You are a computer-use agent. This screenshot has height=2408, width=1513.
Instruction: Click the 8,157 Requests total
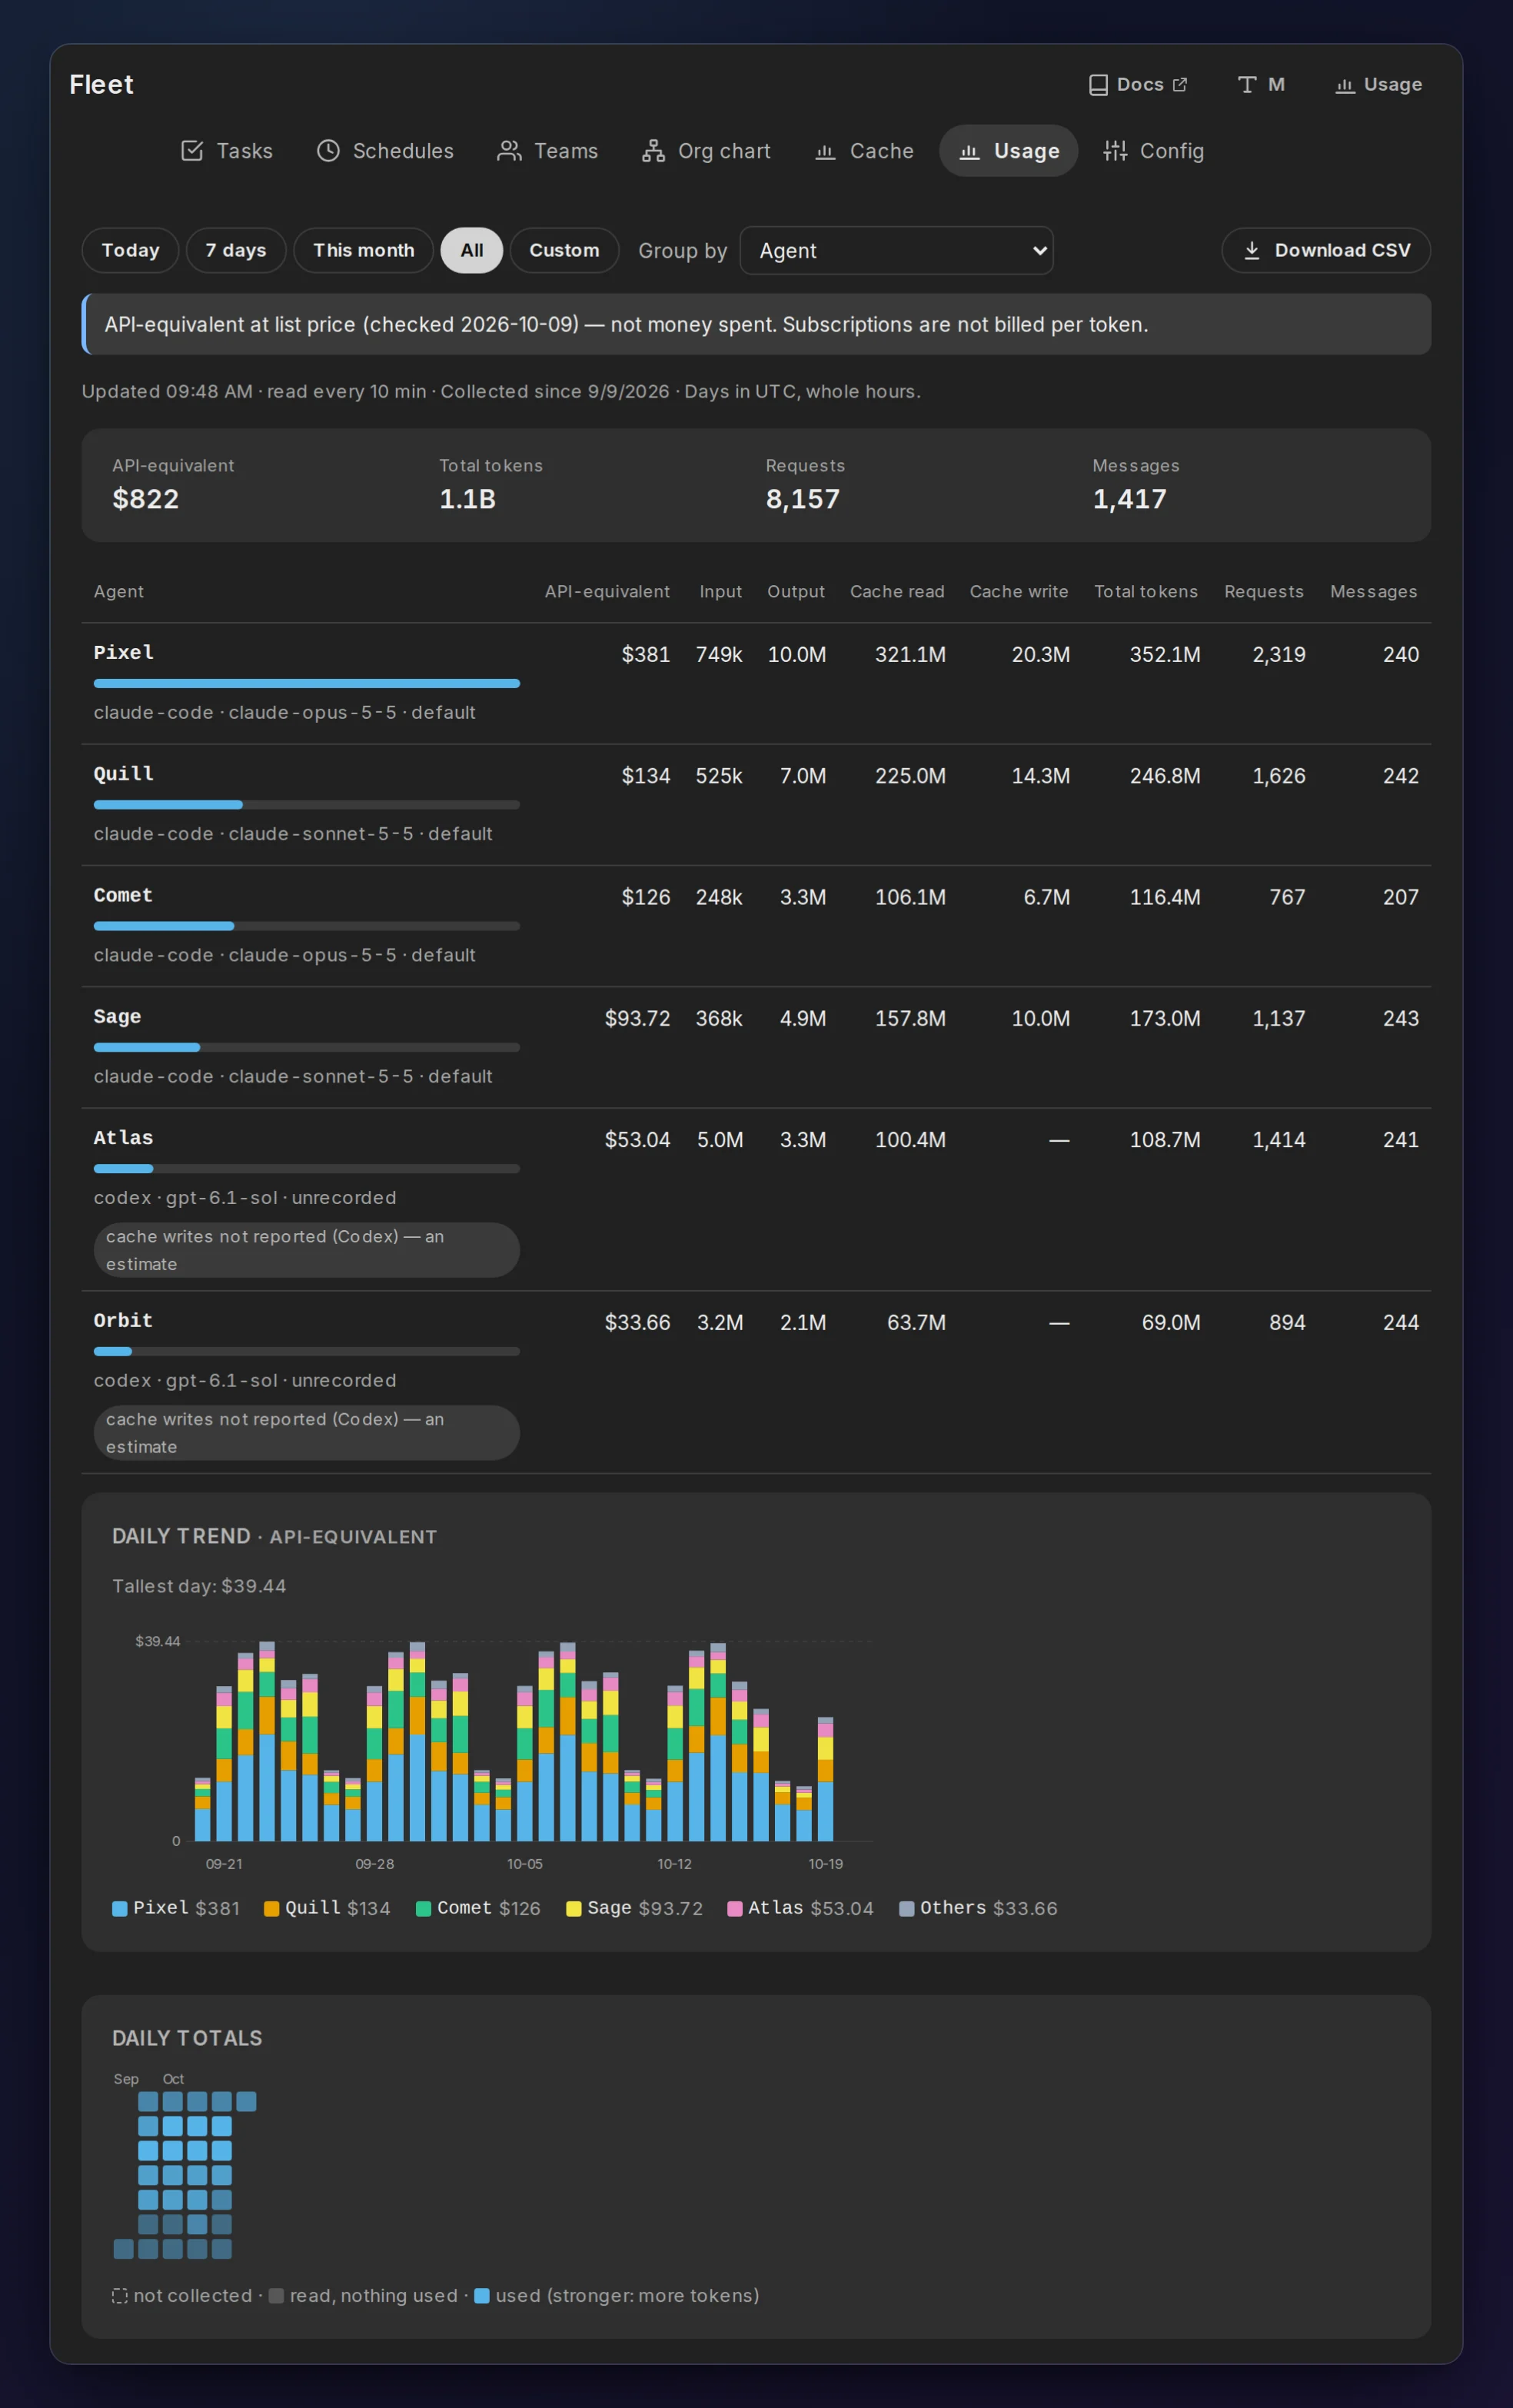coord(803,499)
